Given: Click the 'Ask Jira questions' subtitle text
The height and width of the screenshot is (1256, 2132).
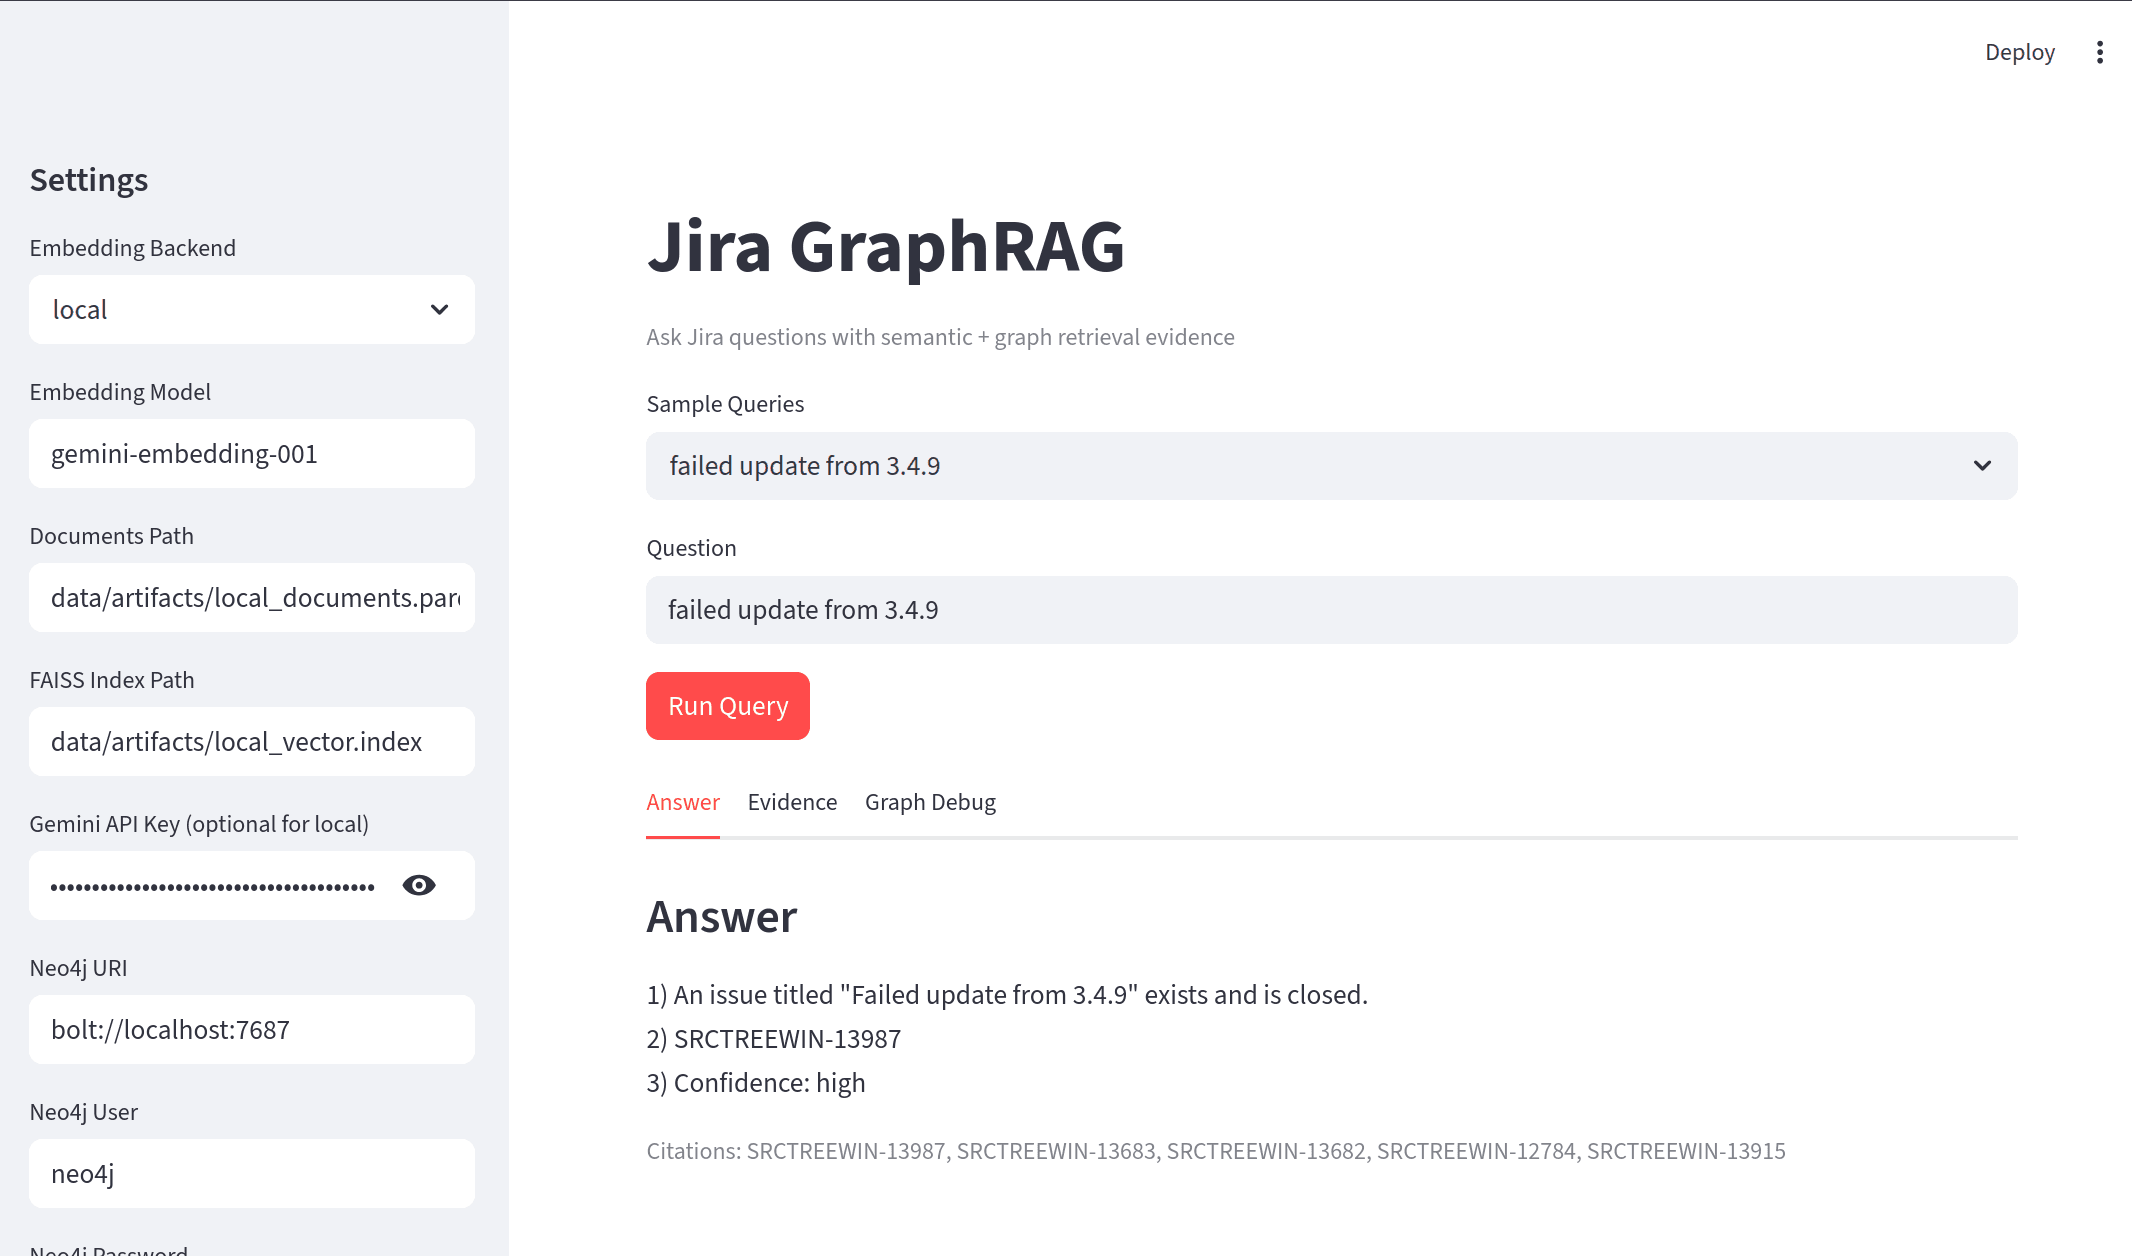Looking at the screenshot, I should (x=940, y=337).
